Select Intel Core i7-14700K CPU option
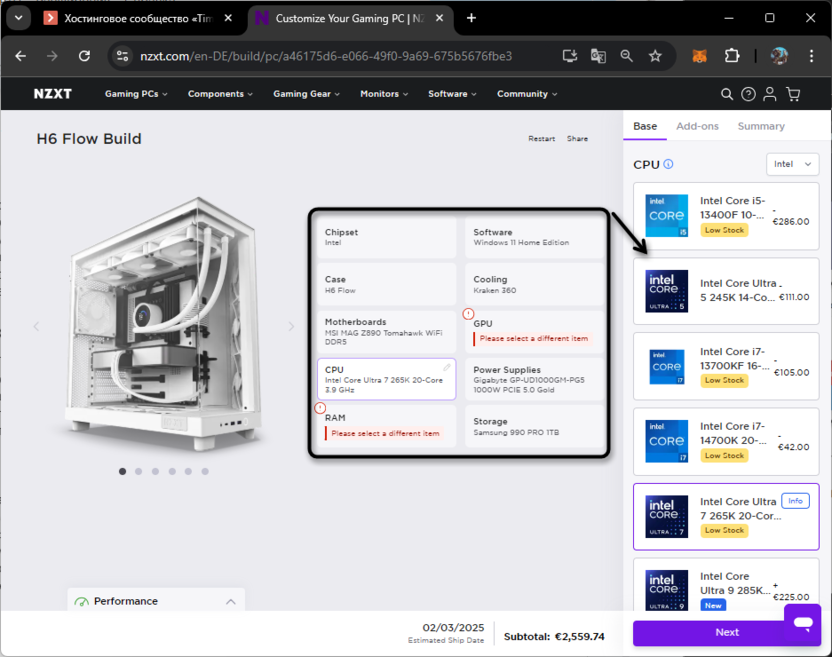The width and height of the screenshot is (832, 657). click(x=725, y=440)
